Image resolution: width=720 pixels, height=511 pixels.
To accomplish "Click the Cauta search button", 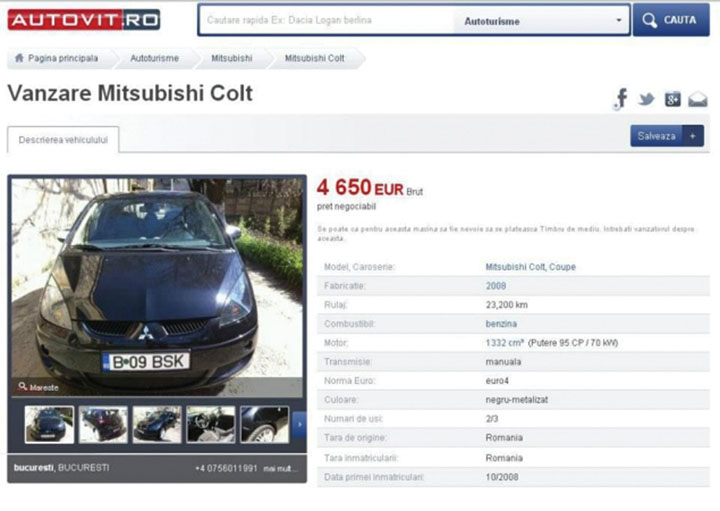I will coord(671,20).
